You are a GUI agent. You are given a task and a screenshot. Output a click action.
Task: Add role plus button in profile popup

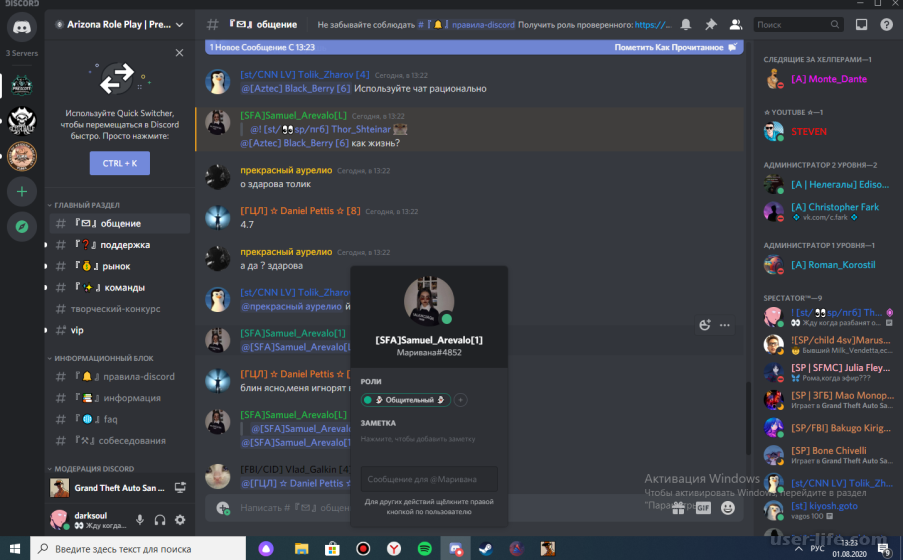460,400
